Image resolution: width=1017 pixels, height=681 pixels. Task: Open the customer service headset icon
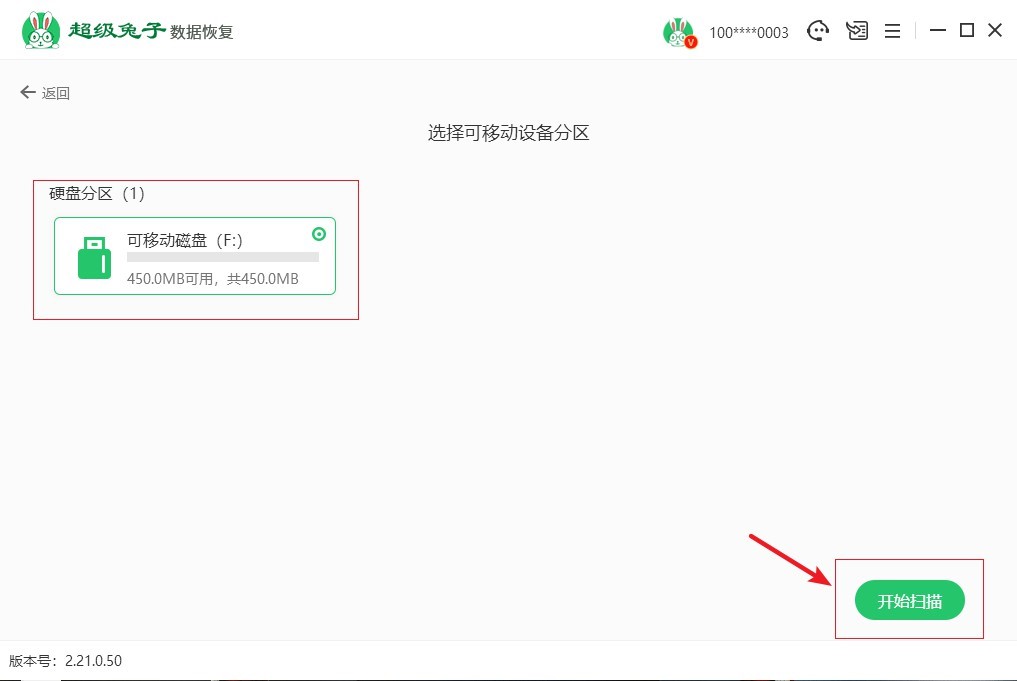[x=818, y=30]
